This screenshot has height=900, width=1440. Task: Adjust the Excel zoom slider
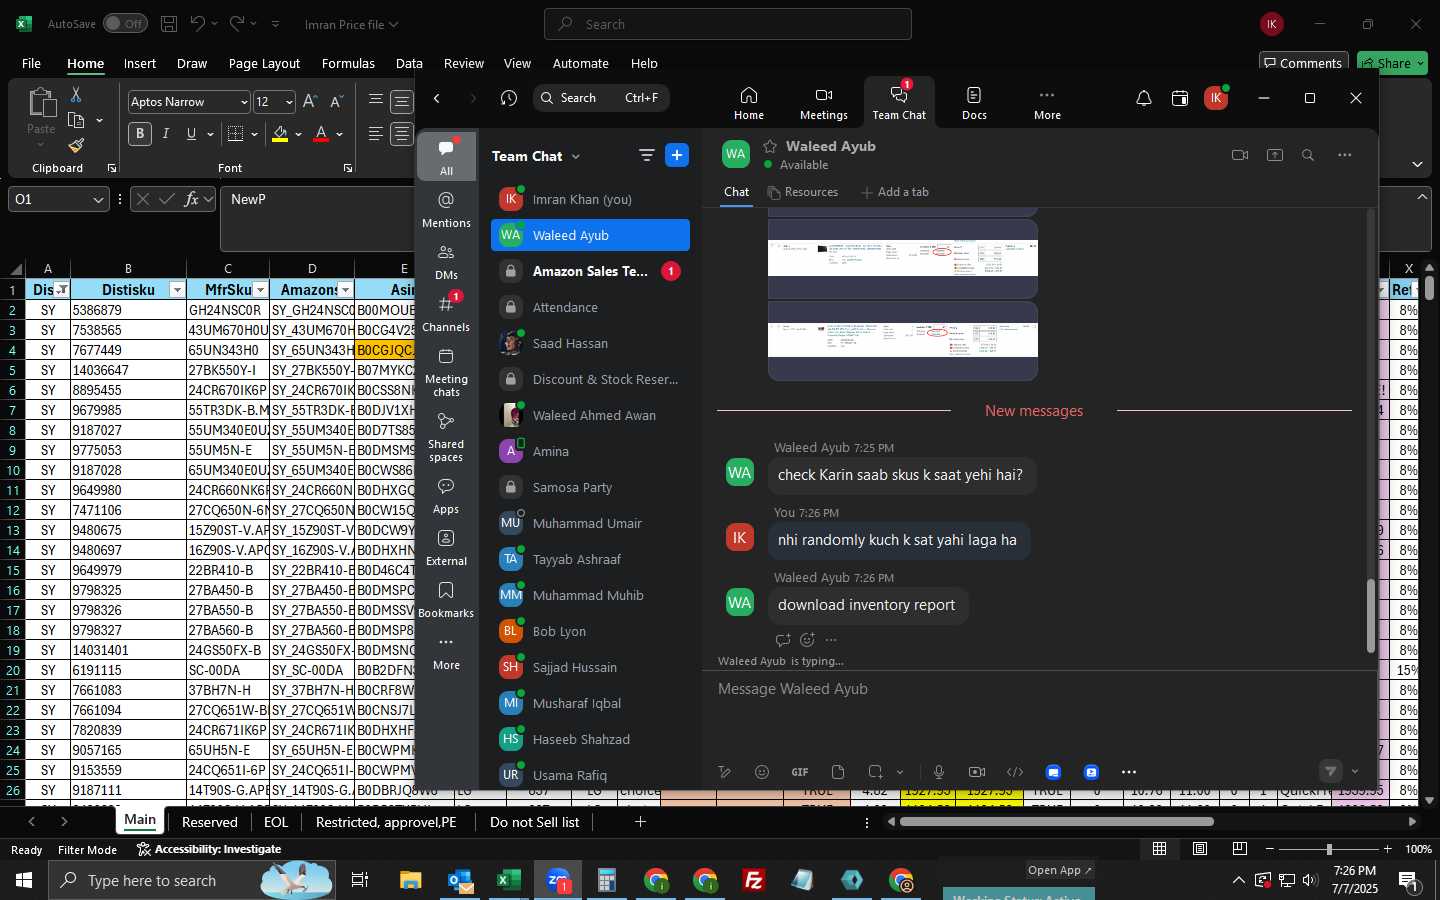tap(1328, 849)
